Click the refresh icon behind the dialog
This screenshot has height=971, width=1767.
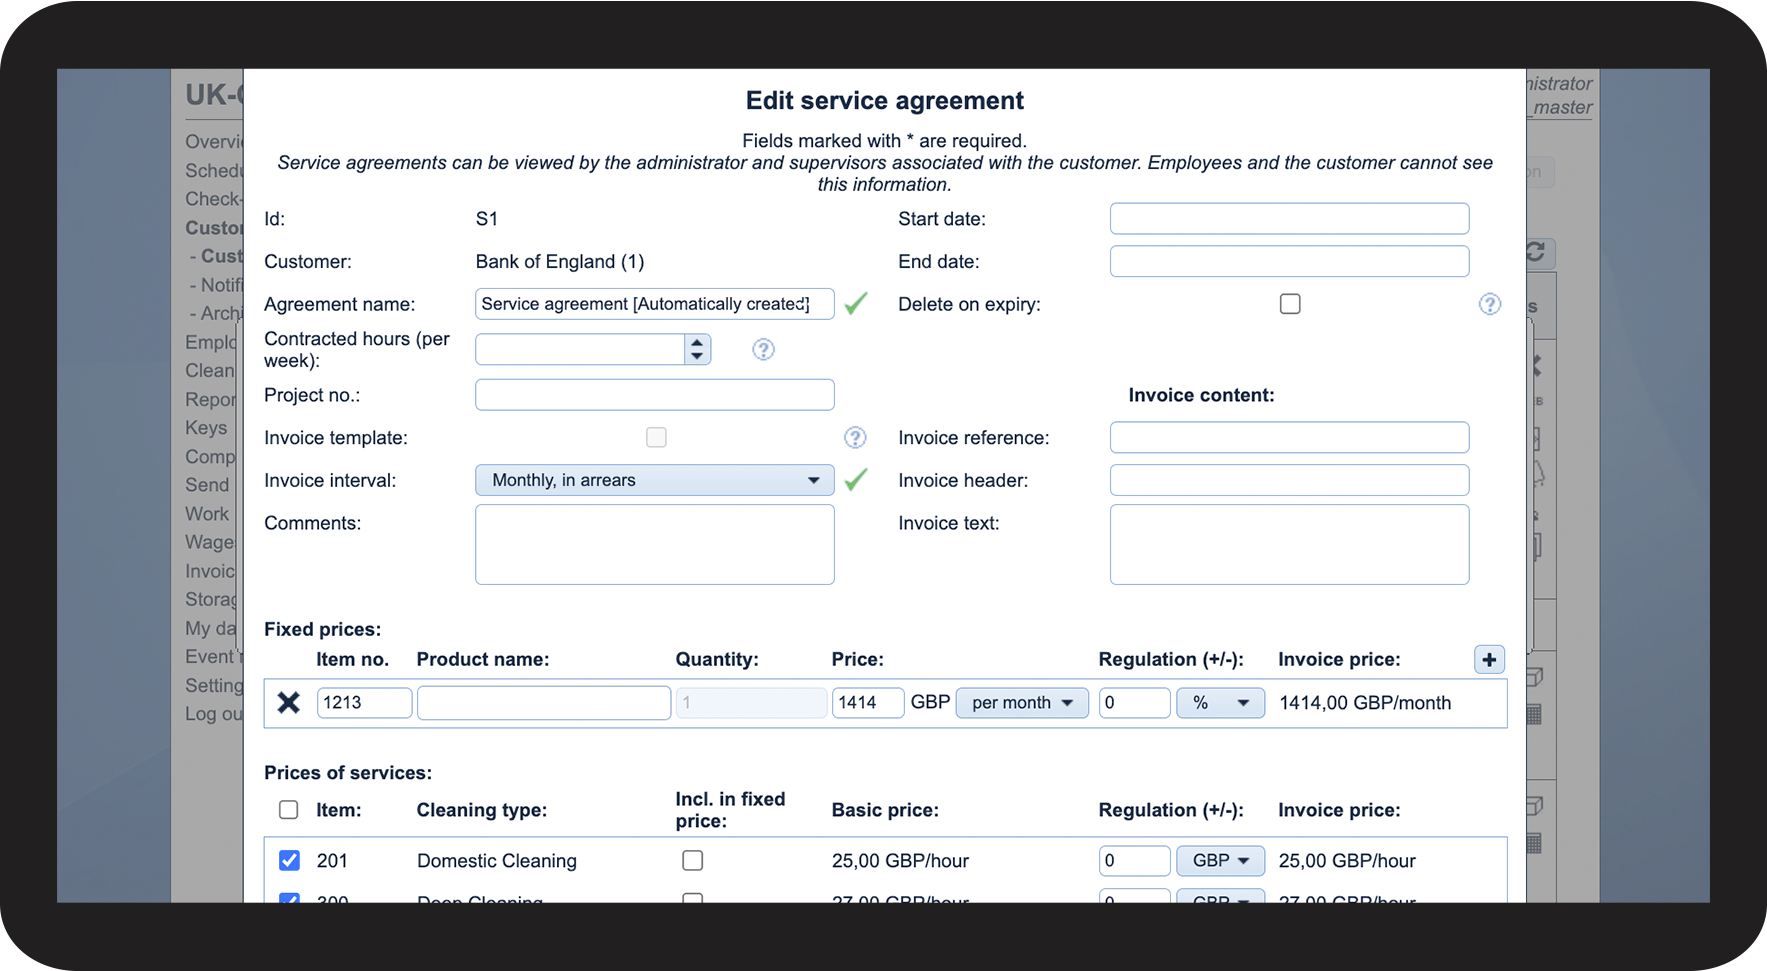pyautogui.click(x=1535, y=252)
